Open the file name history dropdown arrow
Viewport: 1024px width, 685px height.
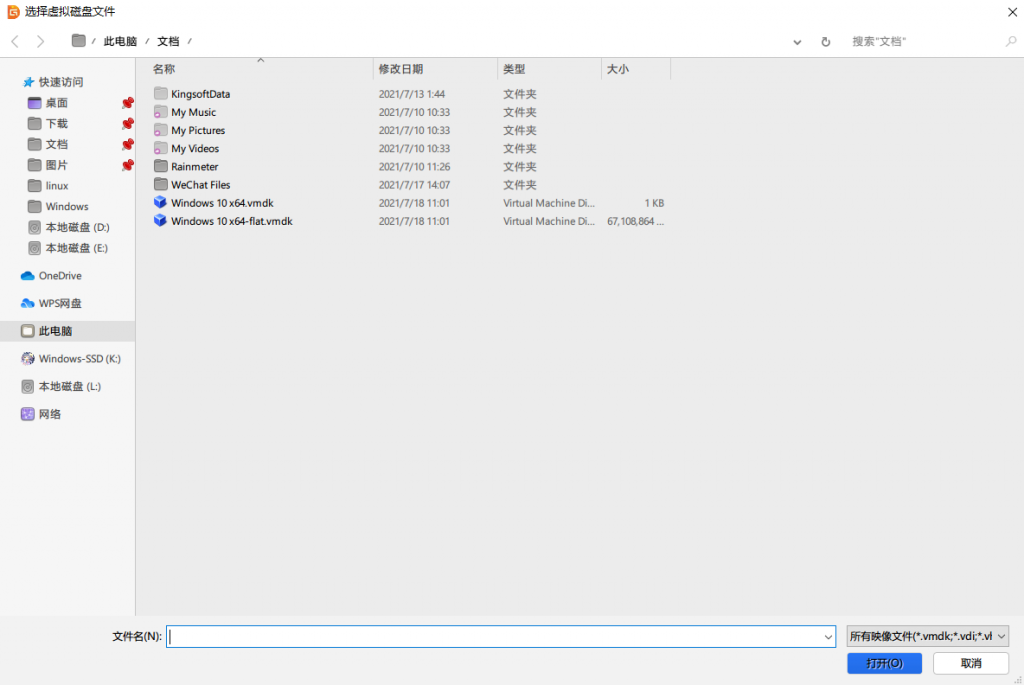point(828,637)
